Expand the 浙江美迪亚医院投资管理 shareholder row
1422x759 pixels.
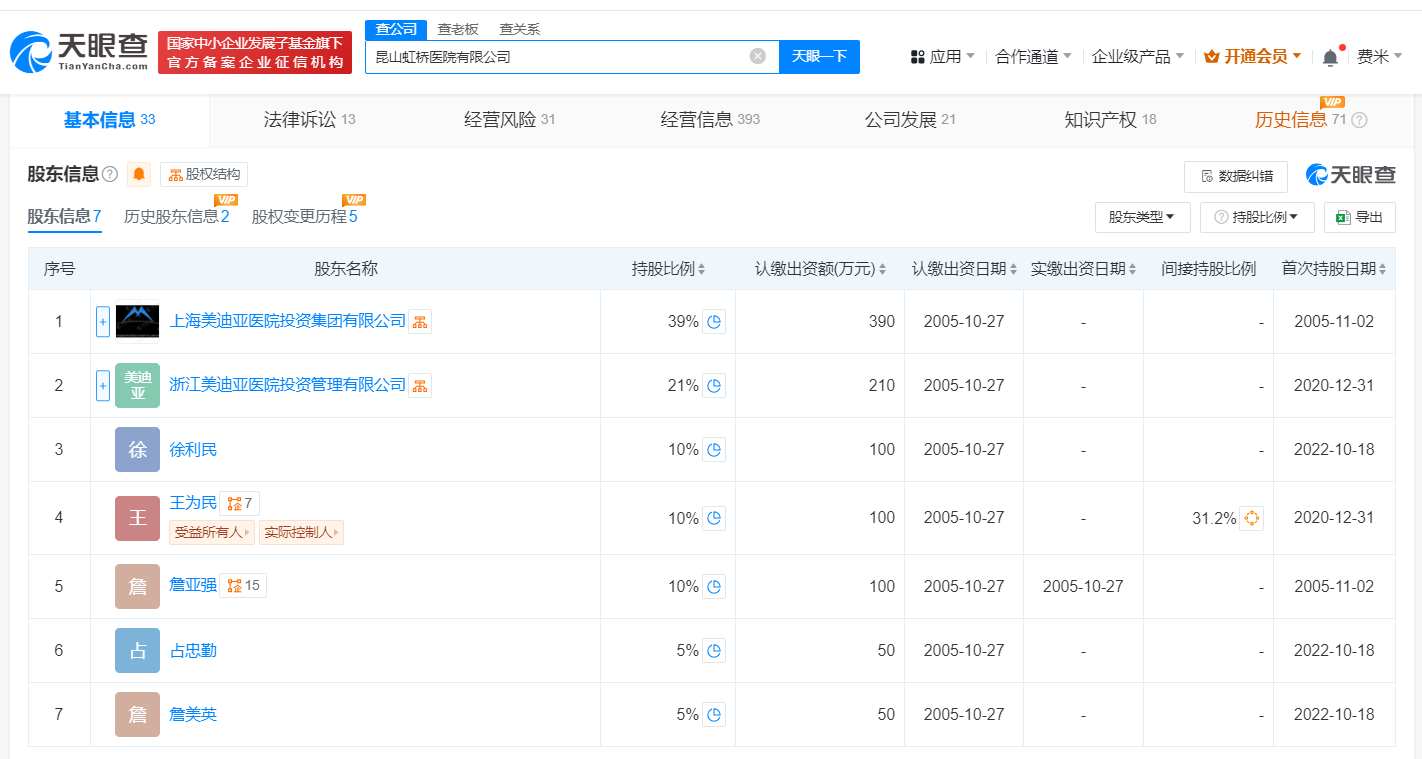click(x=102, y=386)
